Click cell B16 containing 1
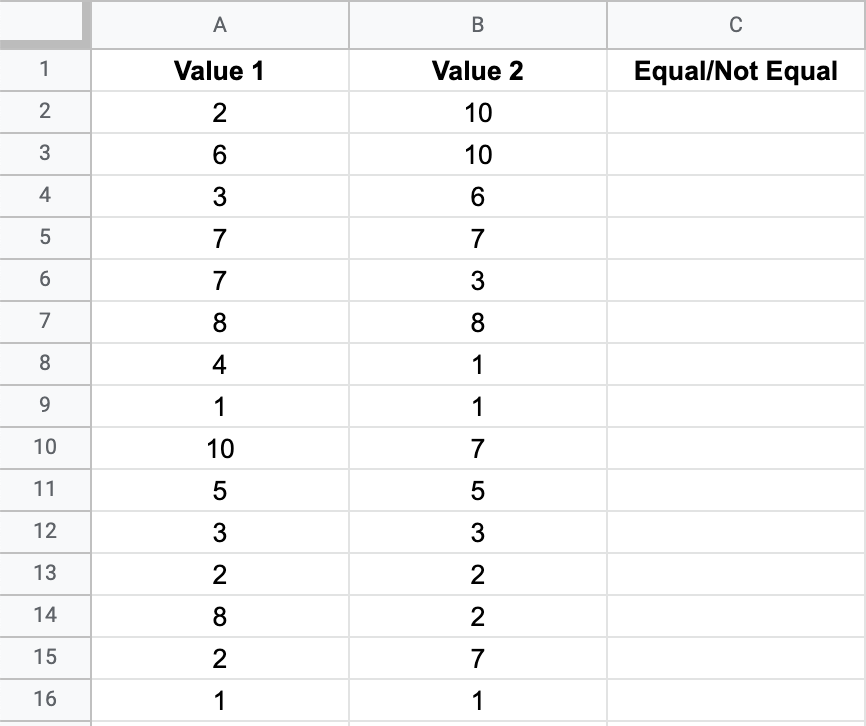866x726 pixels. pos(477,700)
